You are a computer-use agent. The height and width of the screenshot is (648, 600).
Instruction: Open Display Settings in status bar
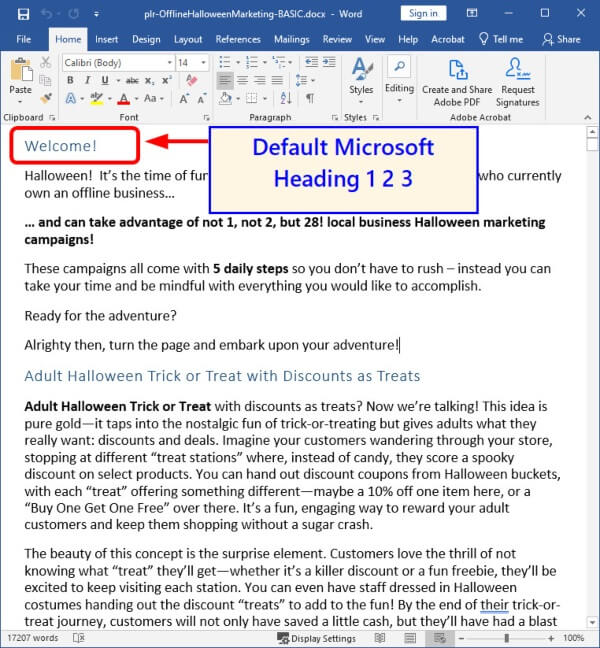tap(317, 638)
